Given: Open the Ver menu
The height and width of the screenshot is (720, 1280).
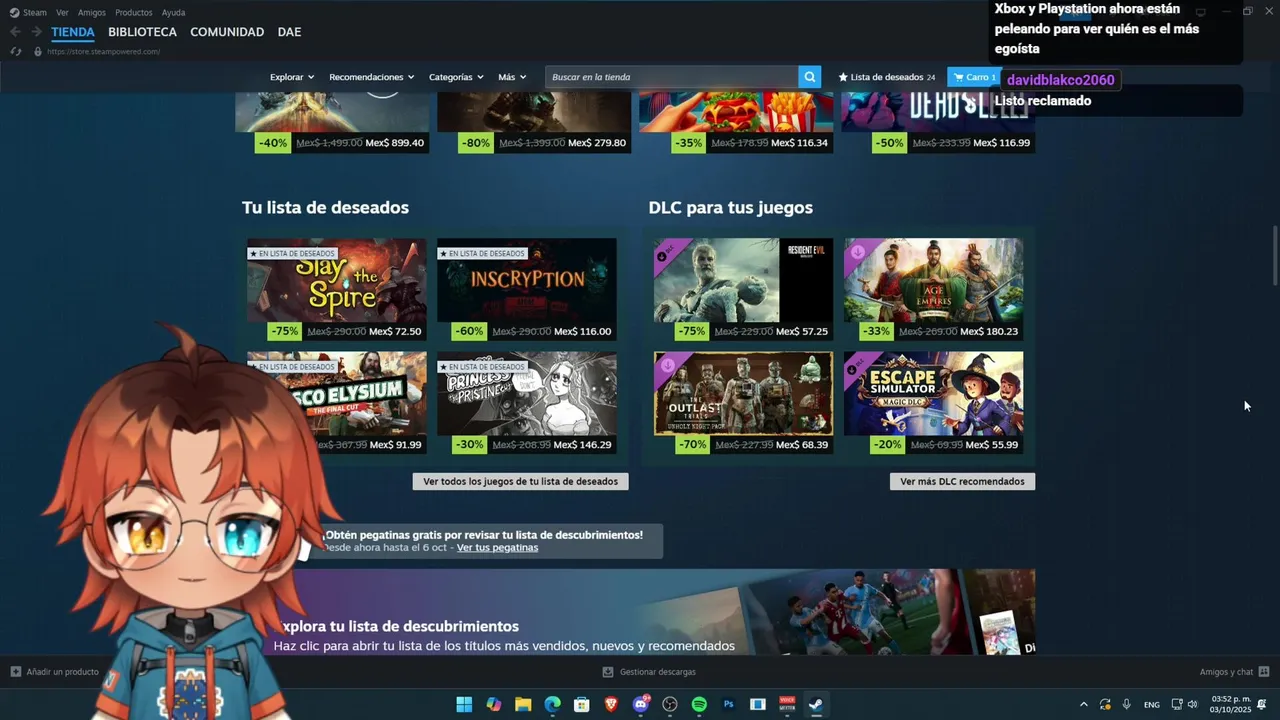Looking at the screenshot, I should pos(62,12).
